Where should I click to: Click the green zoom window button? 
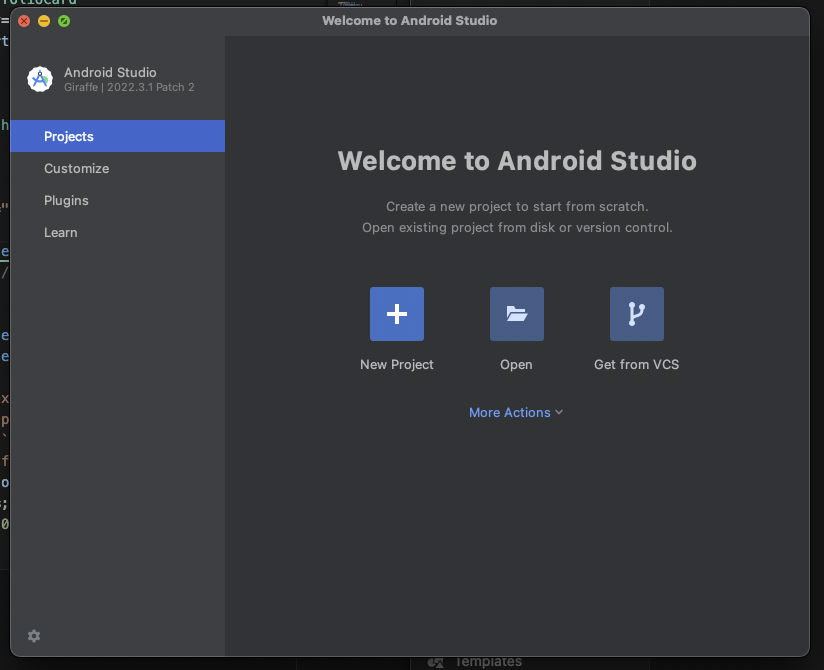pos(64,21)
